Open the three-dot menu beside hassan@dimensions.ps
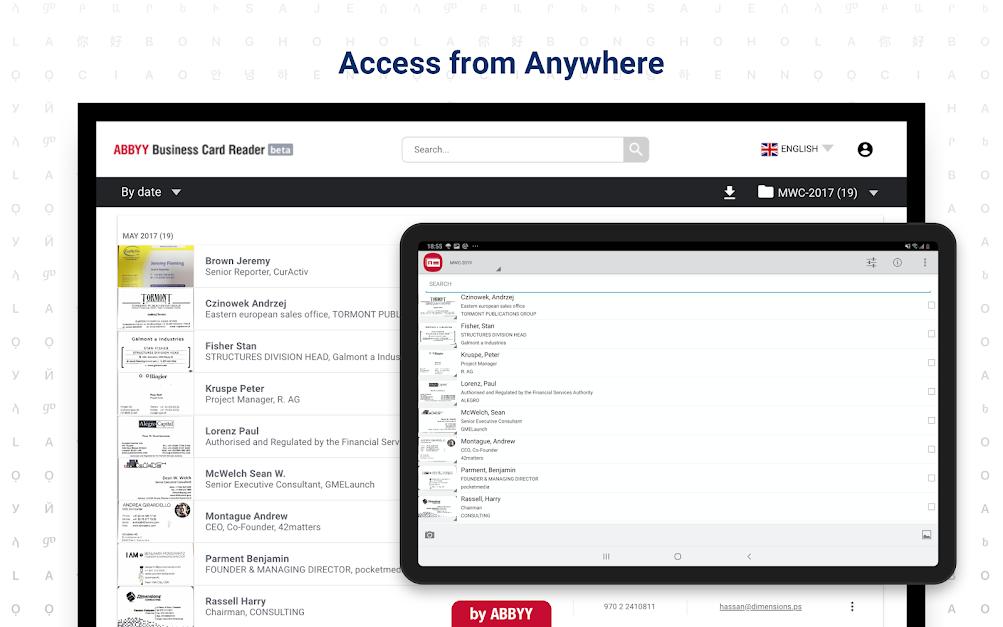The width and height of the screenshot is (1003, 627). (x=852, y=606)
